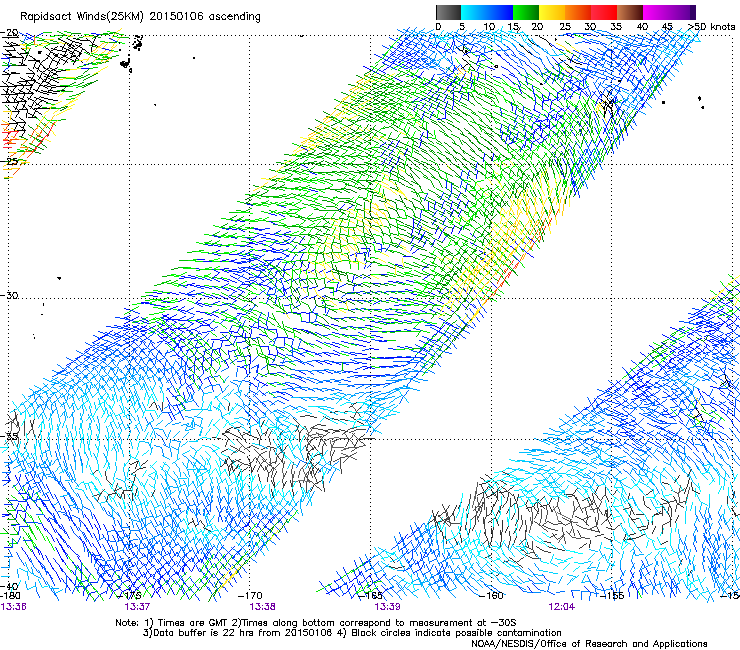Click the purple time stamp '13:36'
This screenshot has height=650, width=740.
pyautogui.click(x=13, y=607)
